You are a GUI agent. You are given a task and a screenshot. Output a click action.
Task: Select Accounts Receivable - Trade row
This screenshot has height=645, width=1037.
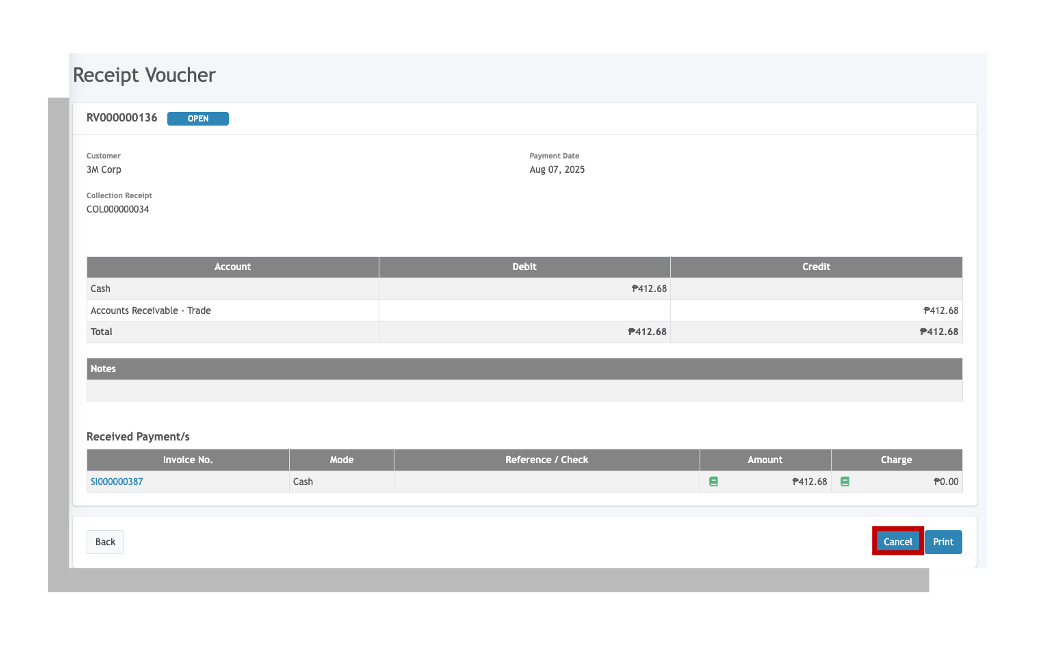tap(524, 310)
